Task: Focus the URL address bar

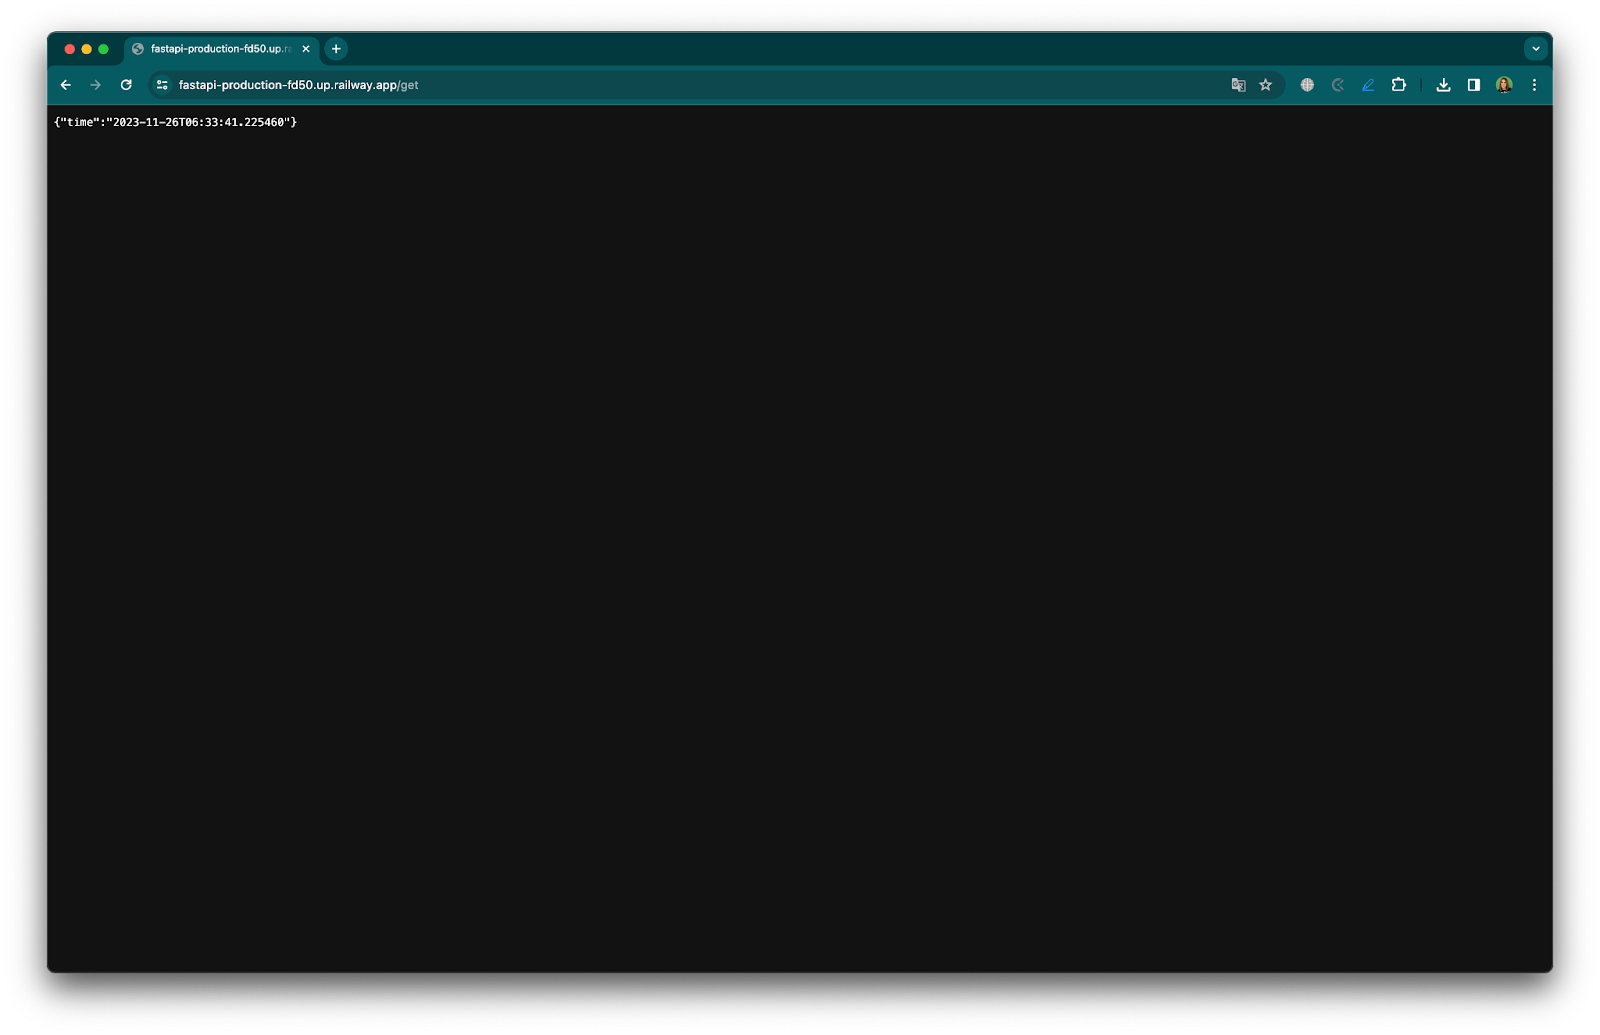Action: [x=700, y=85]
